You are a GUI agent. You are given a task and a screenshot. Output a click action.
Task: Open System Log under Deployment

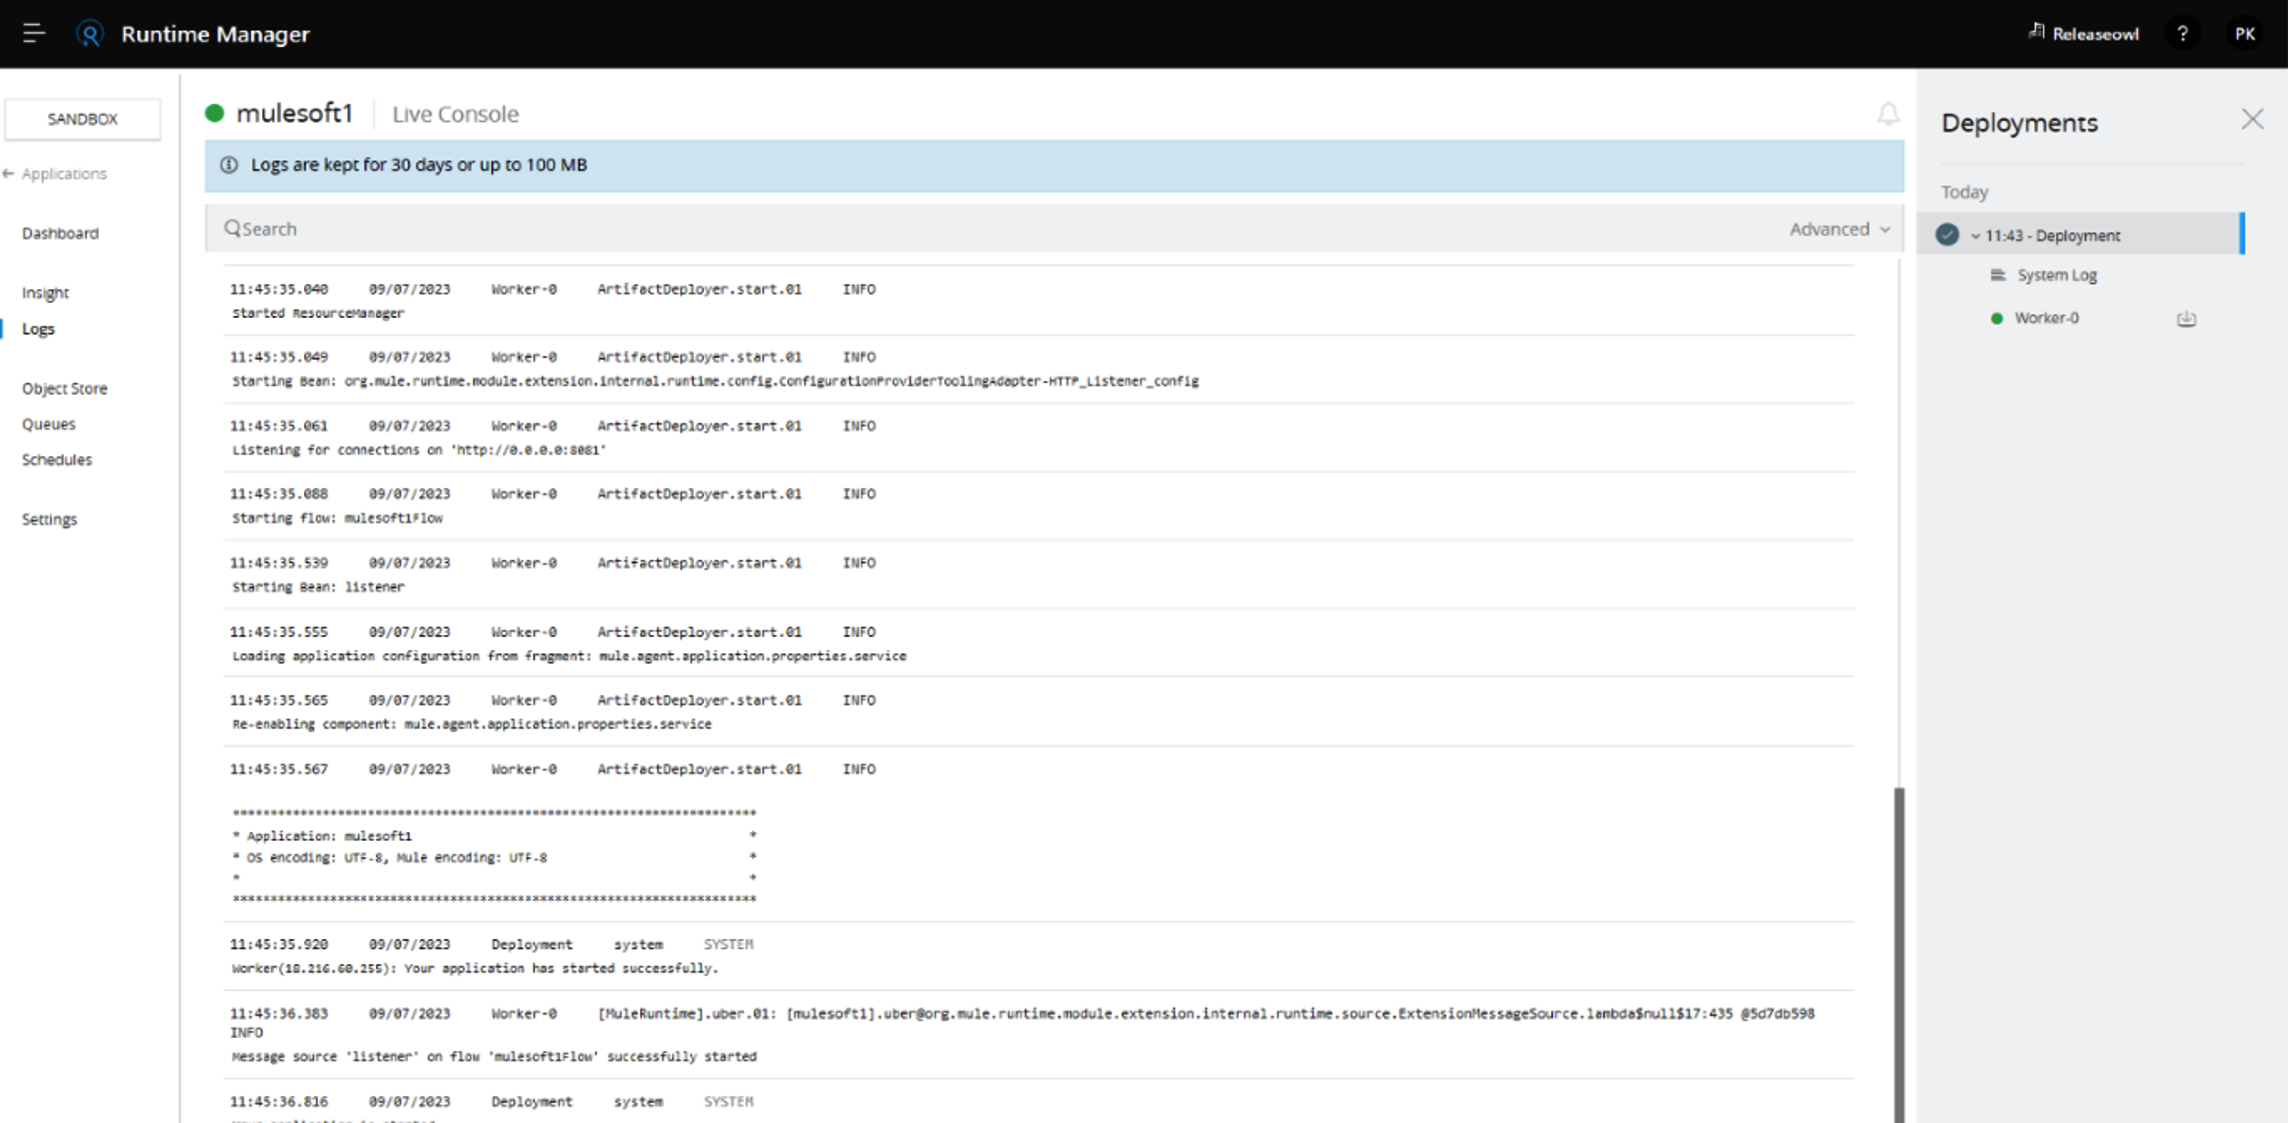point(2057,275)
